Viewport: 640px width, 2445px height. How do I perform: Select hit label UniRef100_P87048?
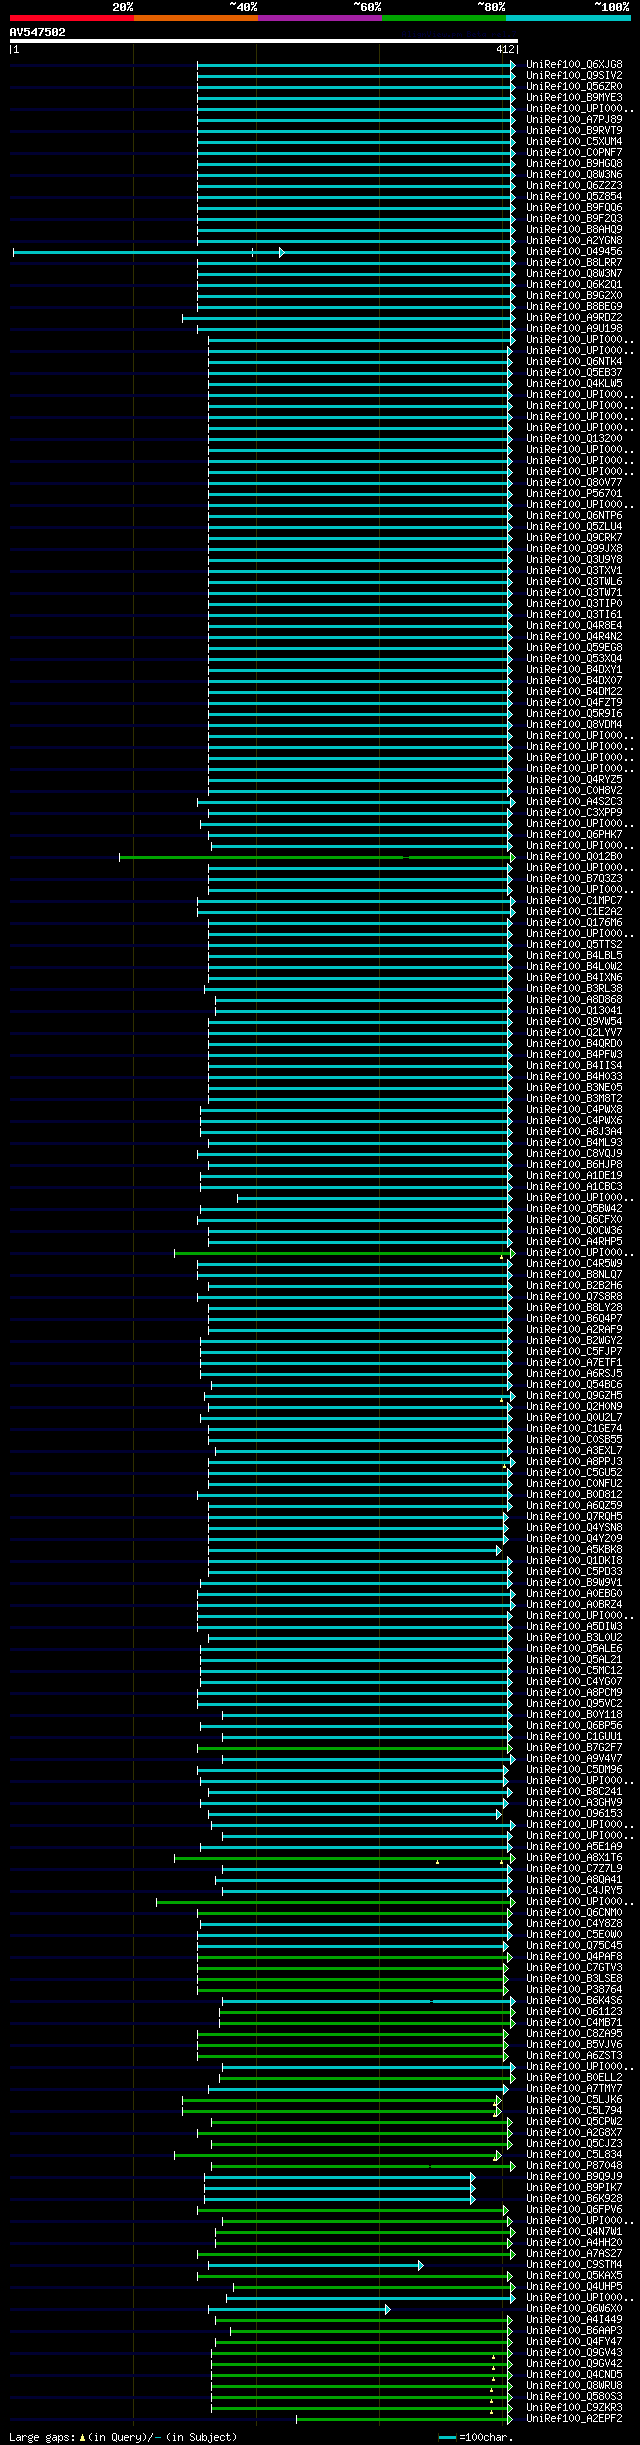point(574,2166)
